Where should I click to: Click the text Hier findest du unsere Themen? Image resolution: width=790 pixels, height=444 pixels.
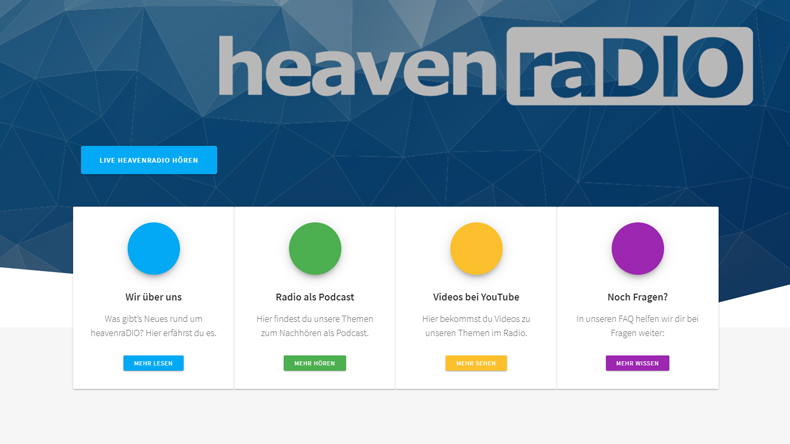point(315,319)
